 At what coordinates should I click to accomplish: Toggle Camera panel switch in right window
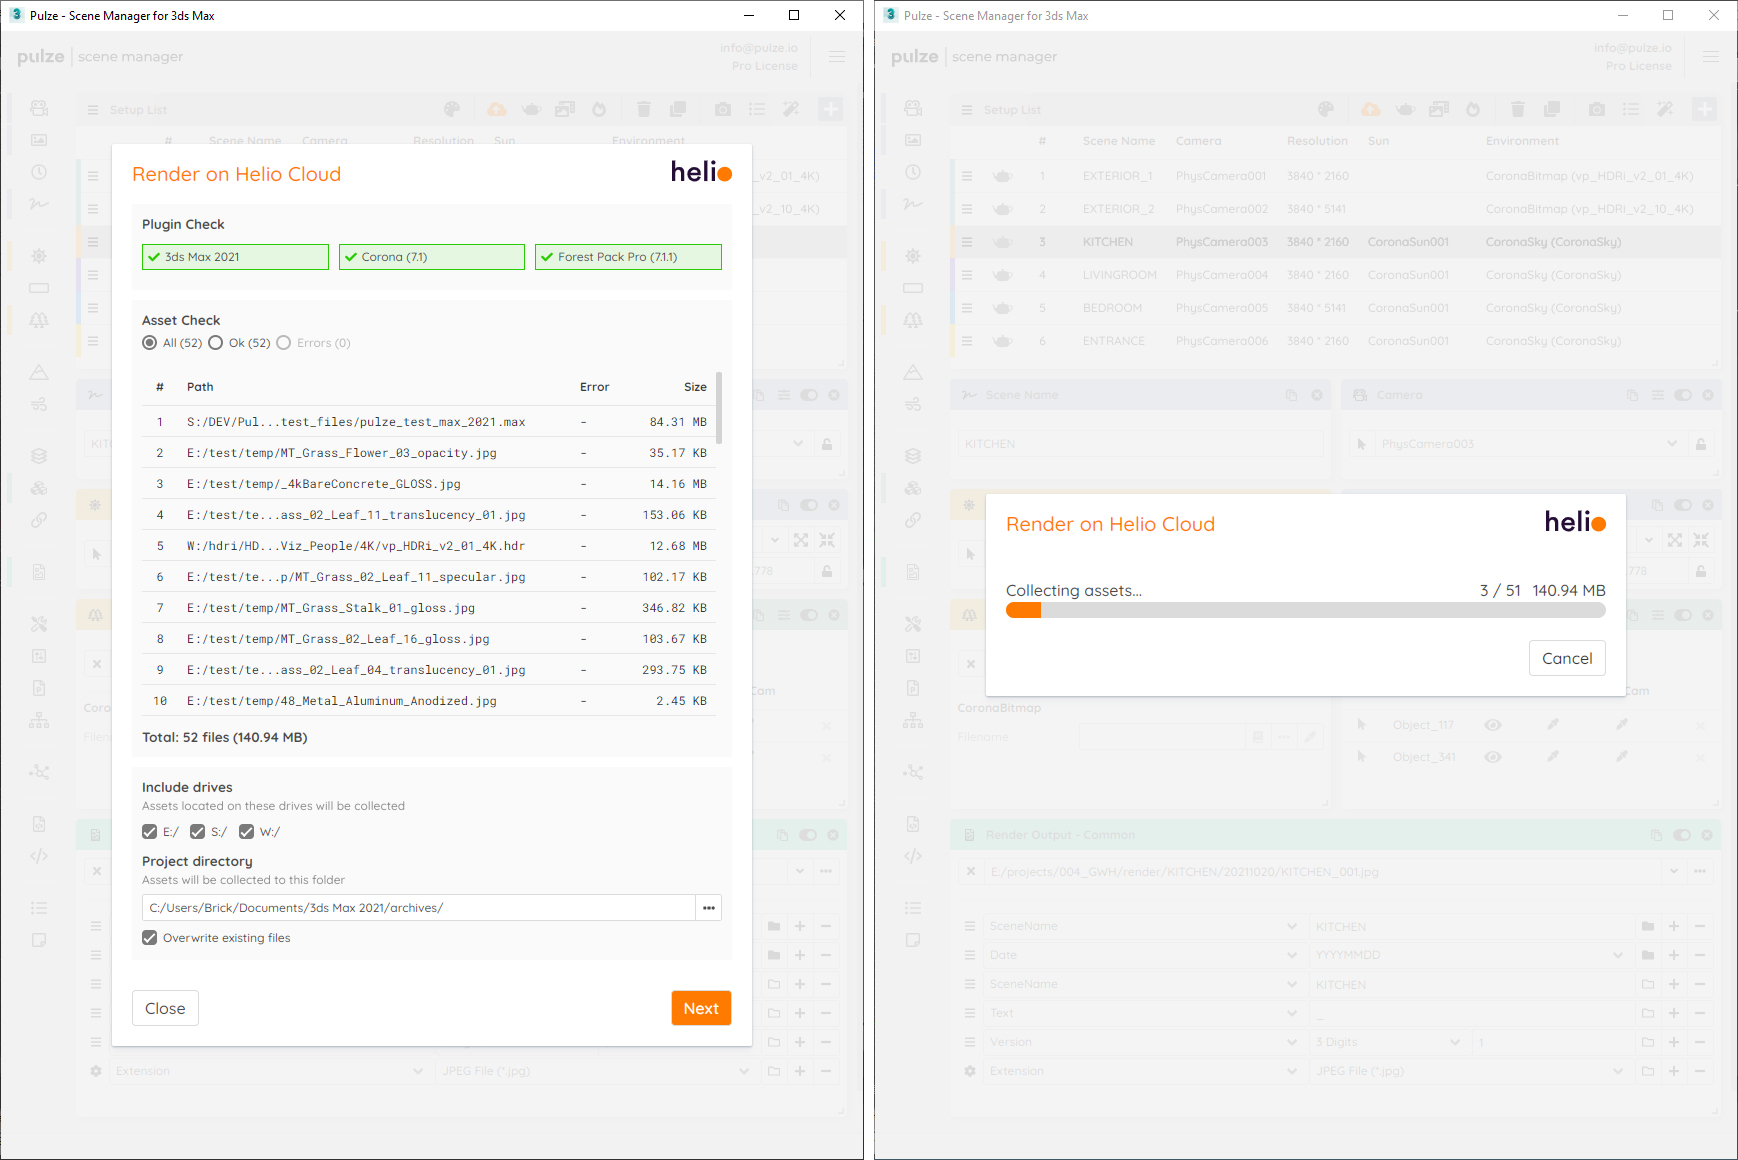[x=1683, y=395]
